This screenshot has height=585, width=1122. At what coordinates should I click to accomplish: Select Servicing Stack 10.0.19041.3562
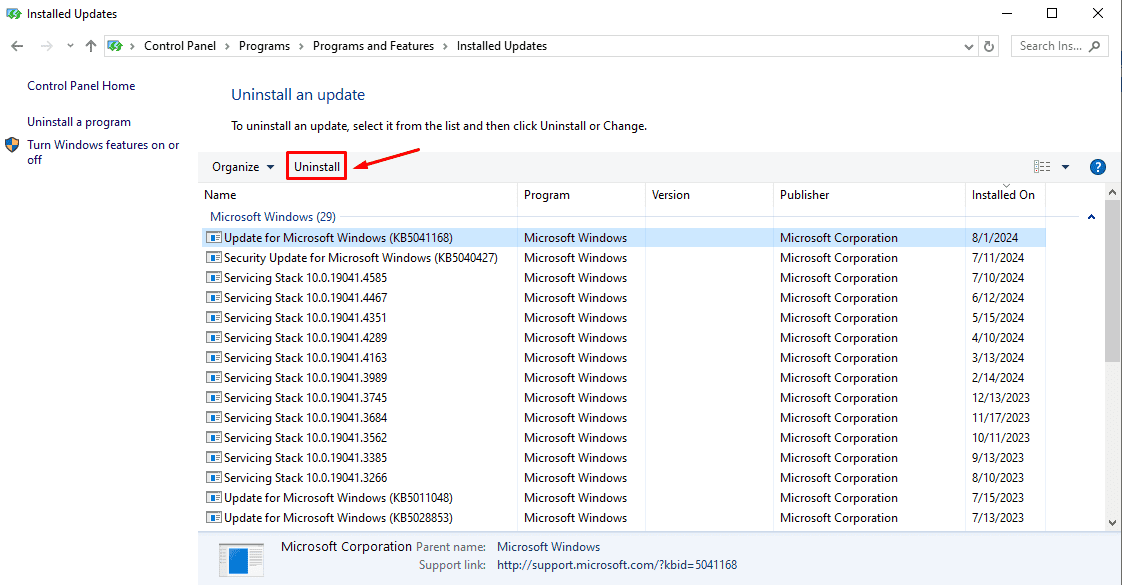point(624,438)
